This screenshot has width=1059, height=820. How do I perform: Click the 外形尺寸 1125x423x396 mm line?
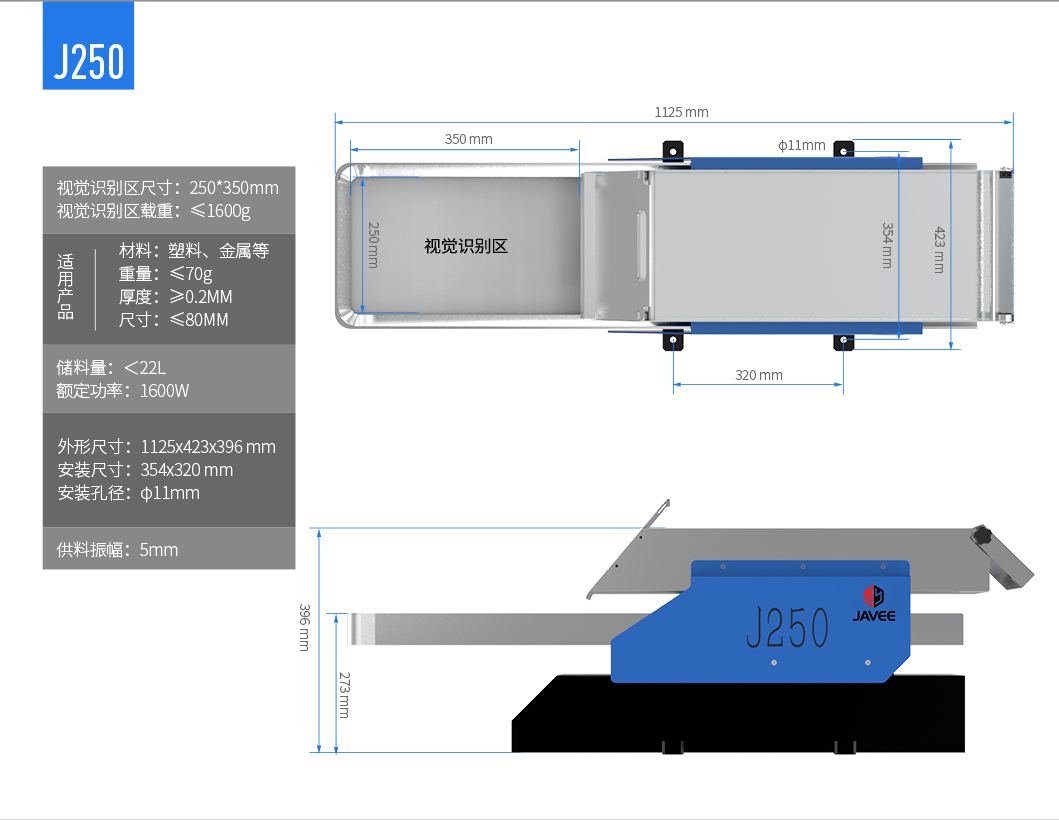tap(166, 447)
